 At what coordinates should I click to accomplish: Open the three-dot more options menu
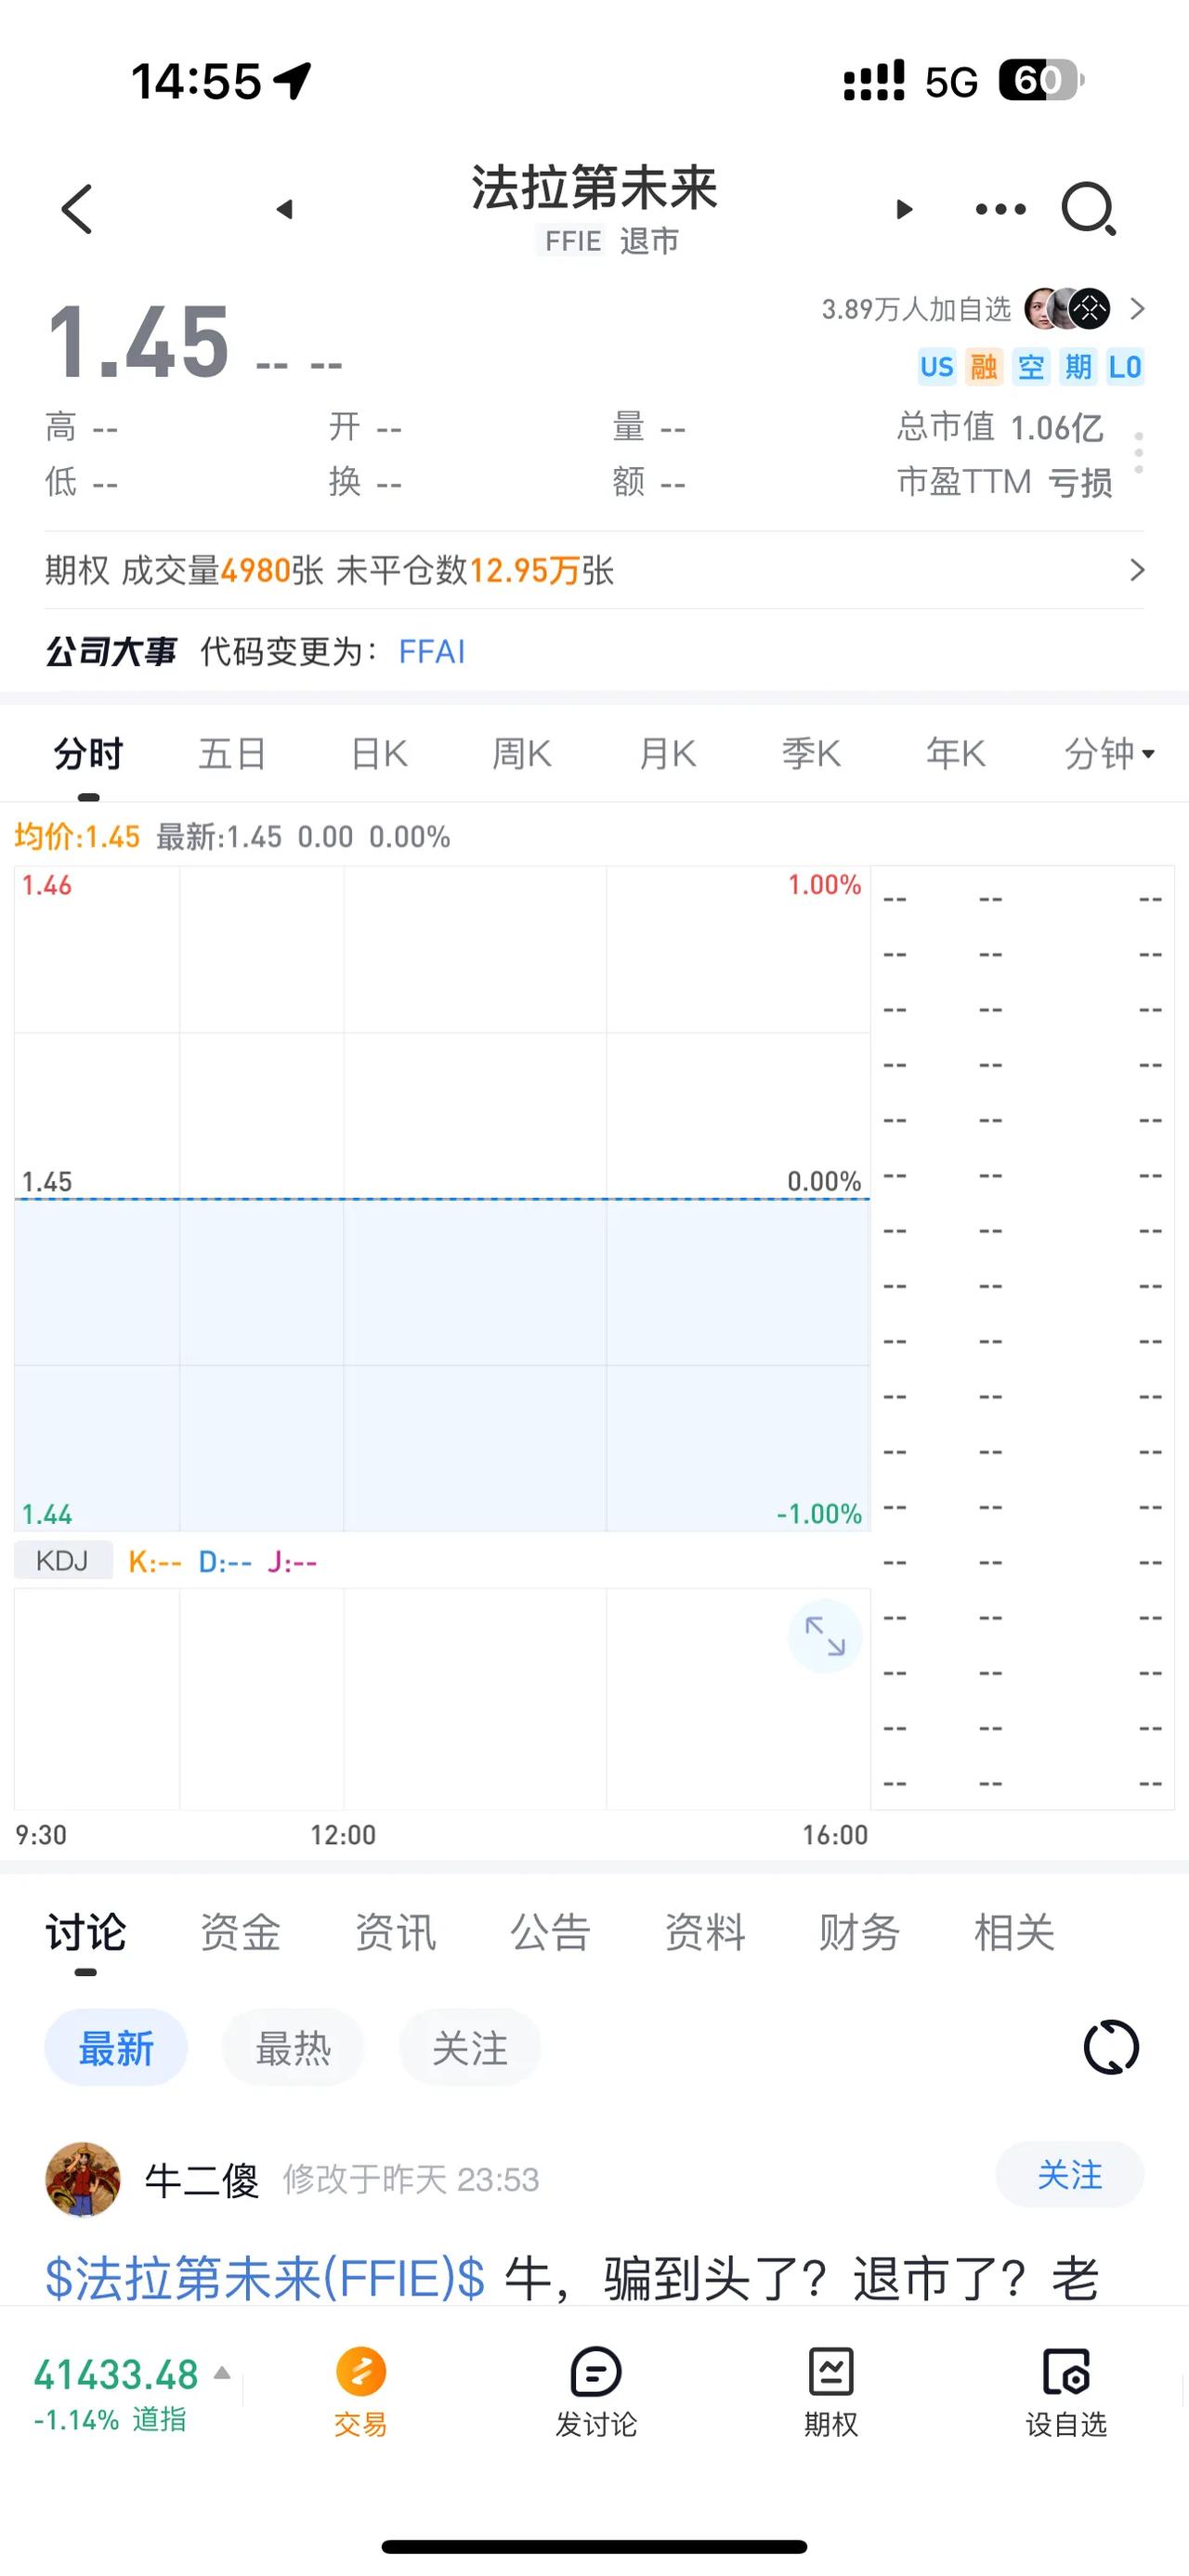pyautogui.click(x=1001, y=209)
